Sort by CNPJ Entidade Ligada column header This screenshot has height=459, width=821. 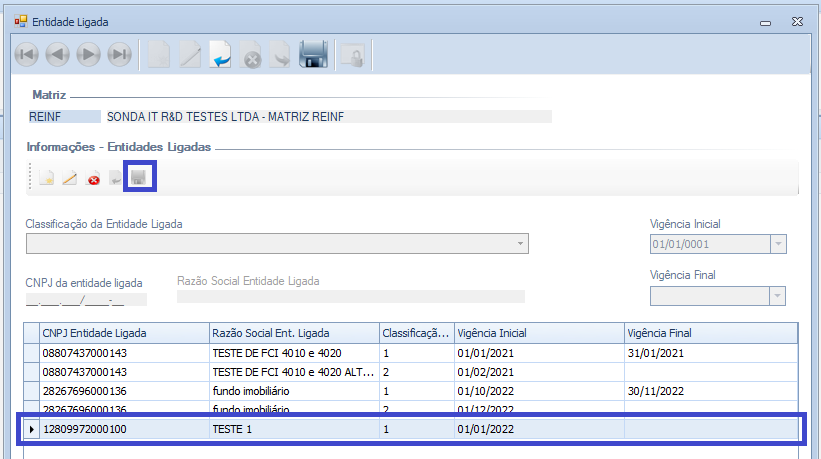tap(122, 333)
